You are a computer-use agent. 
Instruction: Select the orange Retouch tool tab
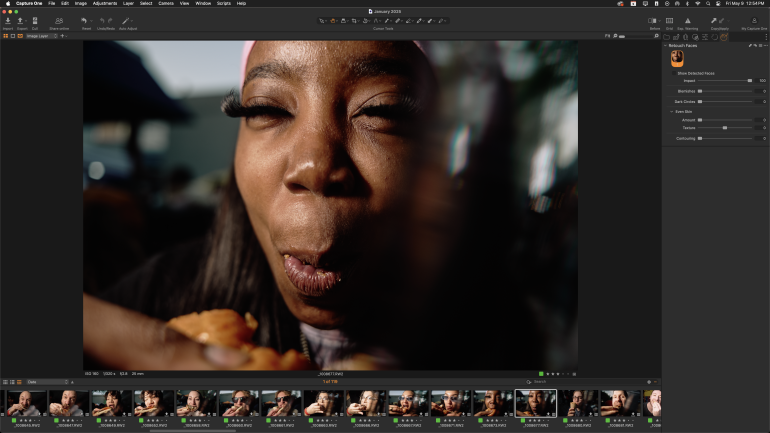point(724,37)
